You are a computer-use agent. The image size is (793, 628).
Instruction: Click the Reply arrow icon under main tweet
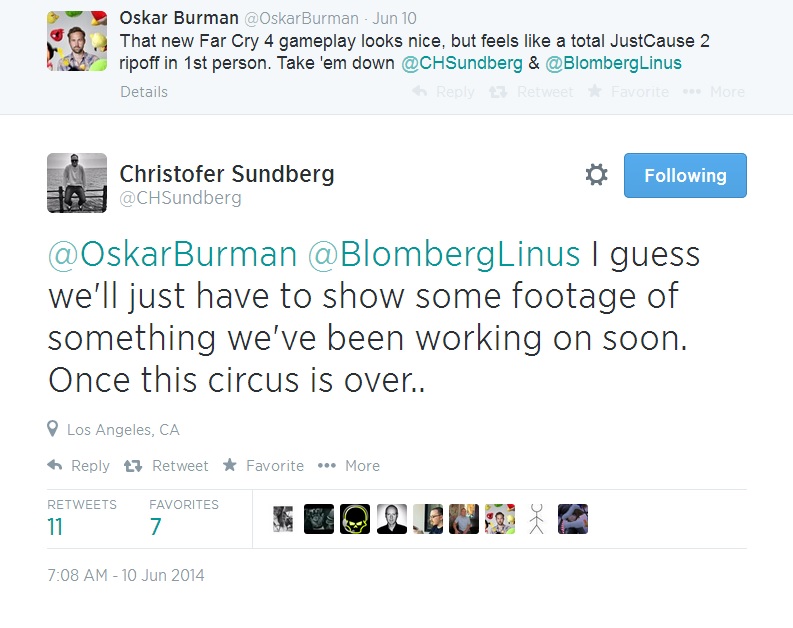(x=55, y=466)
